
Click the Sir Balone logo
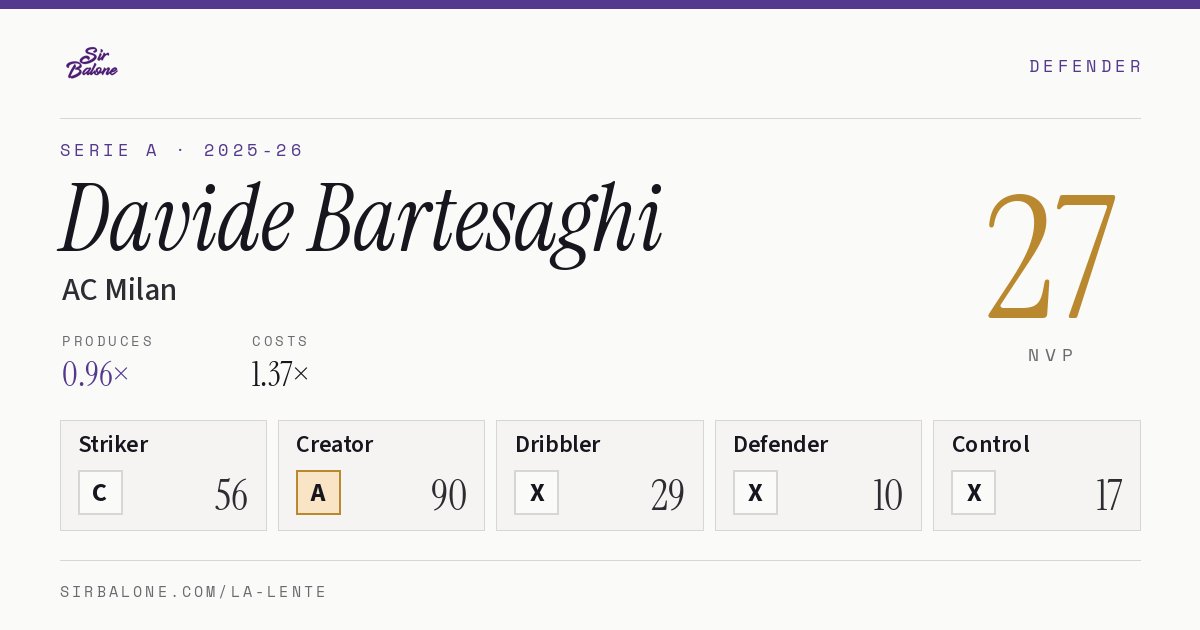coord(92,63)
